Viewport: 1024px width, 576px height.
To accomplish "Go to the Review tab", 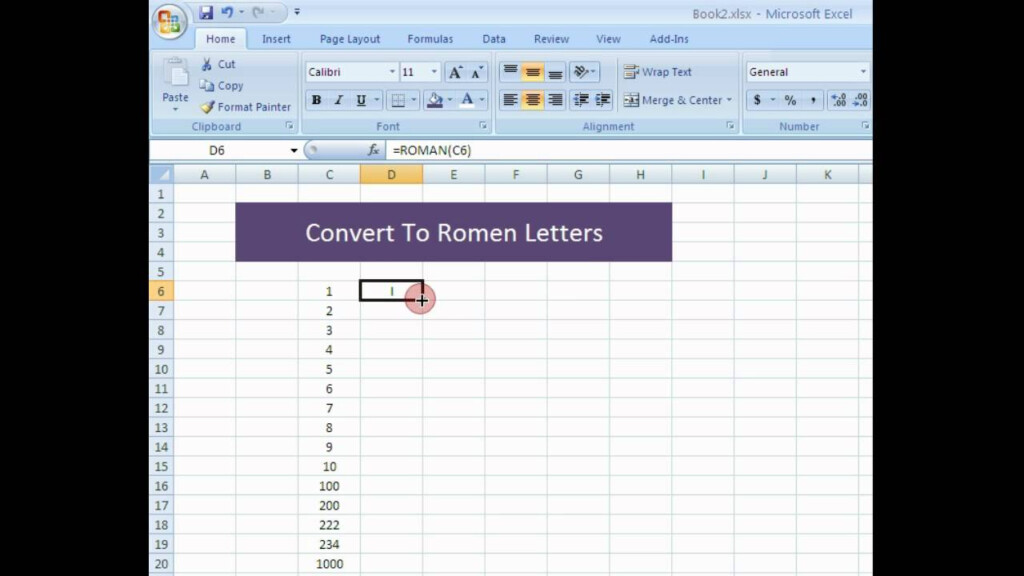I will pyautogui.click(x=552, y=39).
